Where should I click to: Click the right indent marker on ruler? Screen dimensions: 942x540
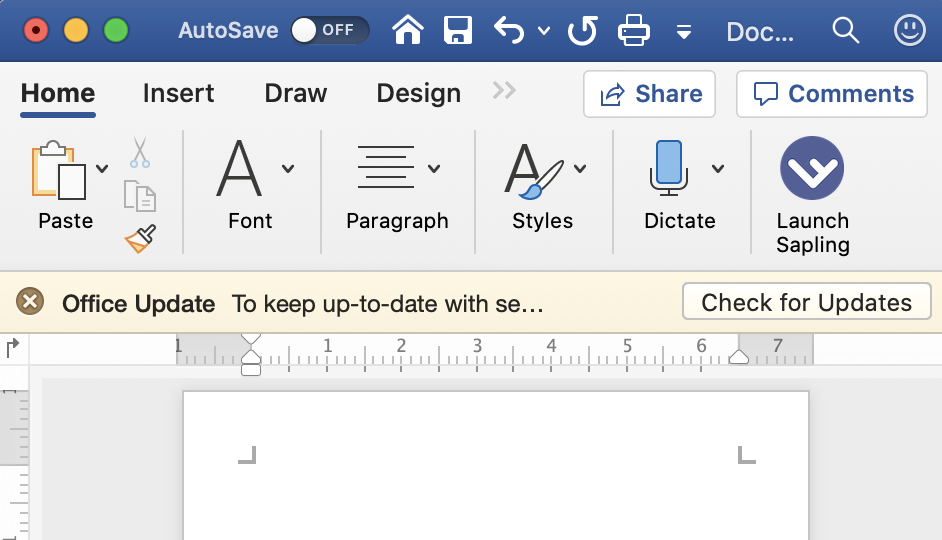click(x=738, y=357)
